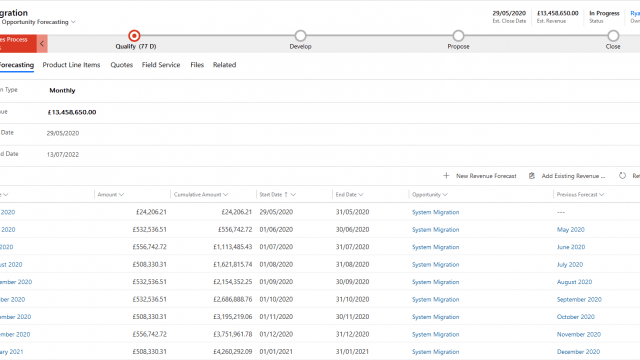Open the July 2020 previous forecast link

click(570, 264)
